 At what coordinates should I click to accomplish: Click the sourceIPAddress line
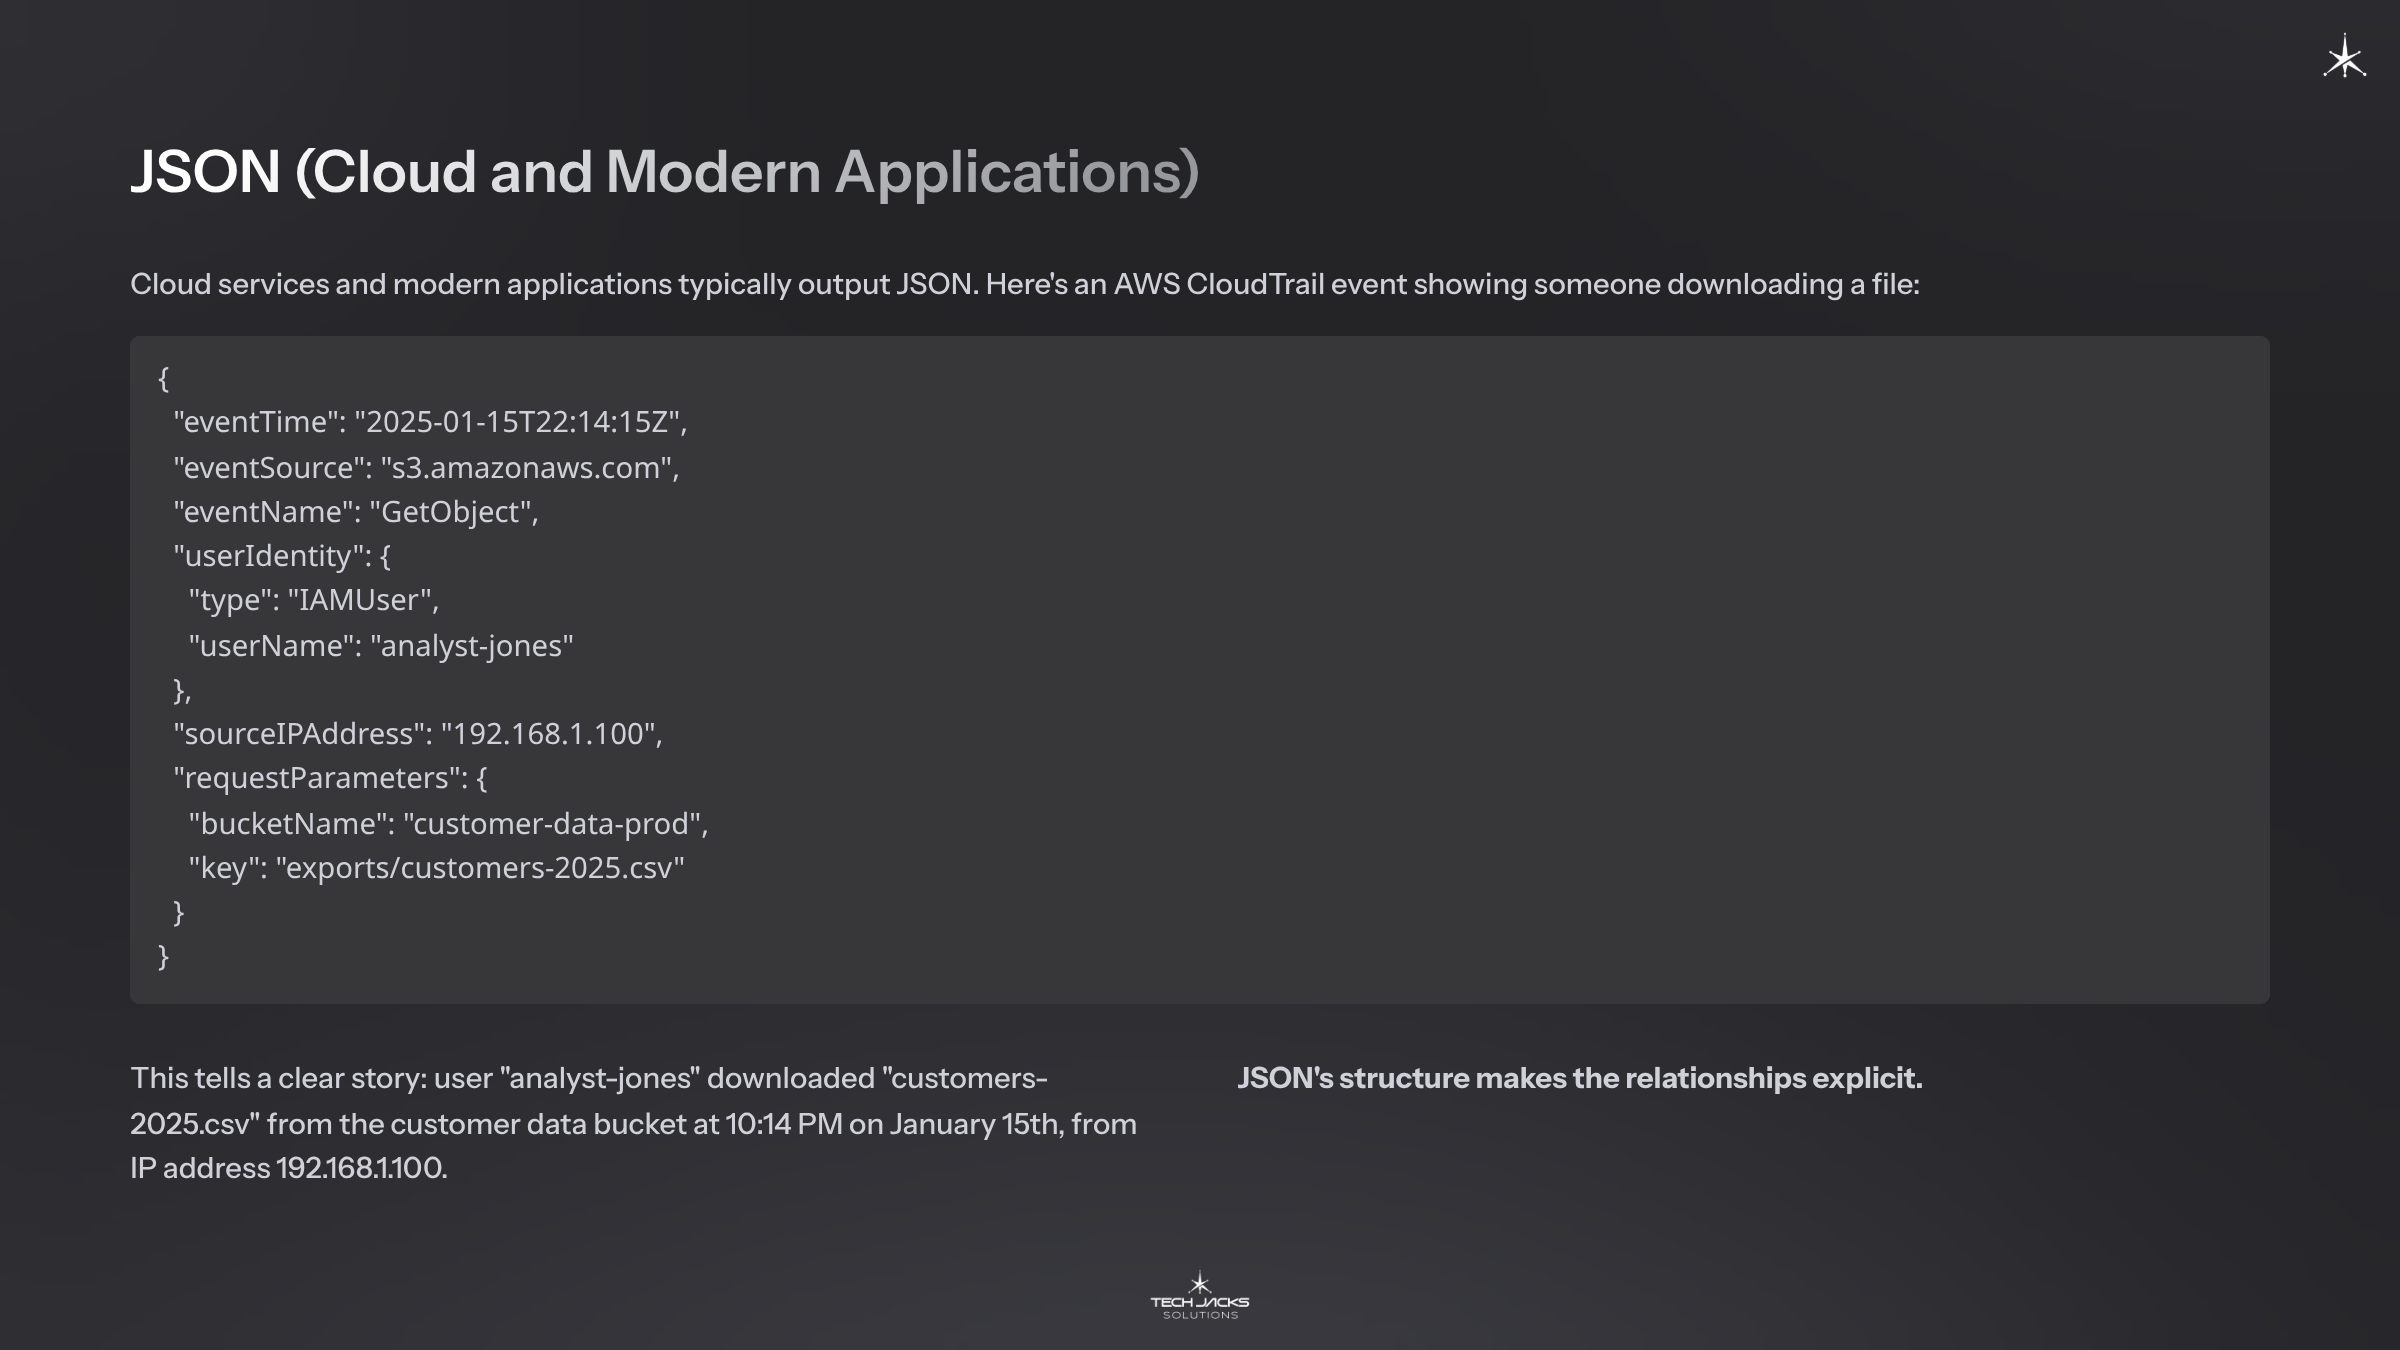tap(418, 734)
